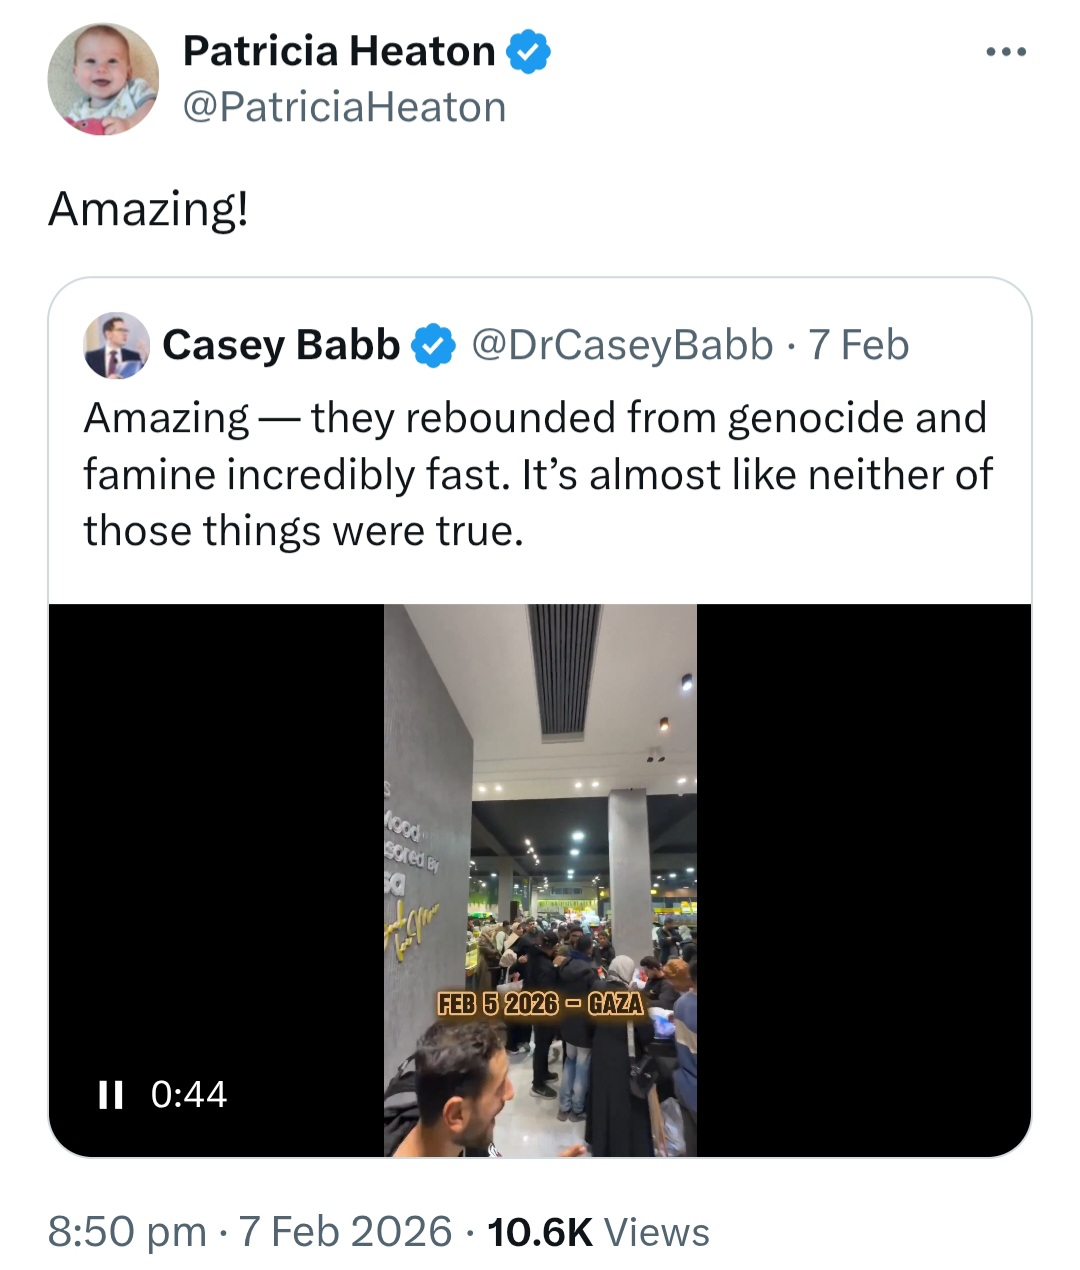
Task: Click the Casey Babb display name
Action: click(281, 345)
